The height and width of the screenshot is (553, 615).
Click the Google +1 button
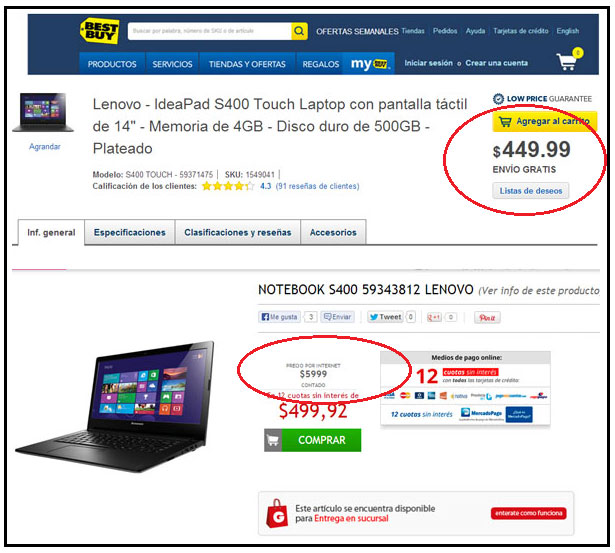point(435,317)
